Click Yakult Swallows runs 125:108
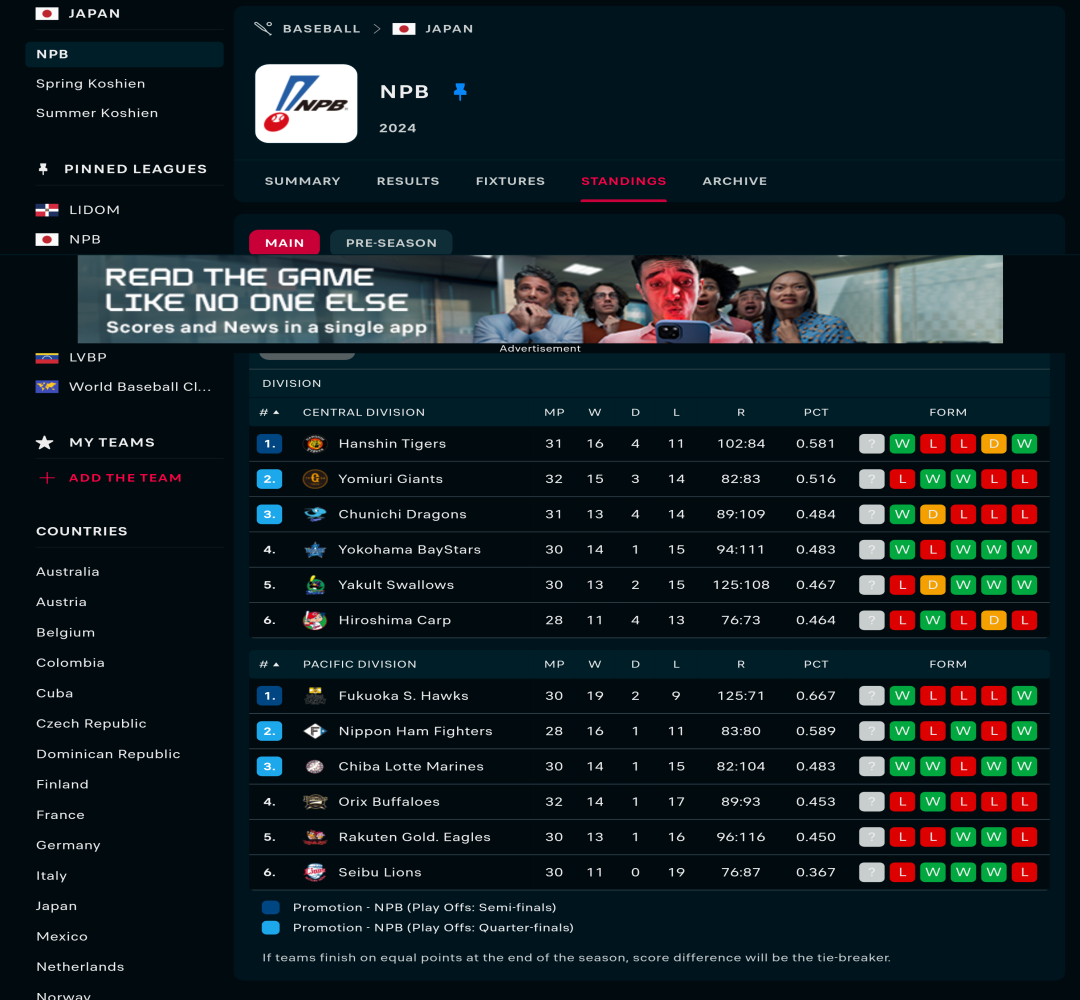This screenshot has height=1000, width=1080. pyautogui.click(x=741, y=585)
